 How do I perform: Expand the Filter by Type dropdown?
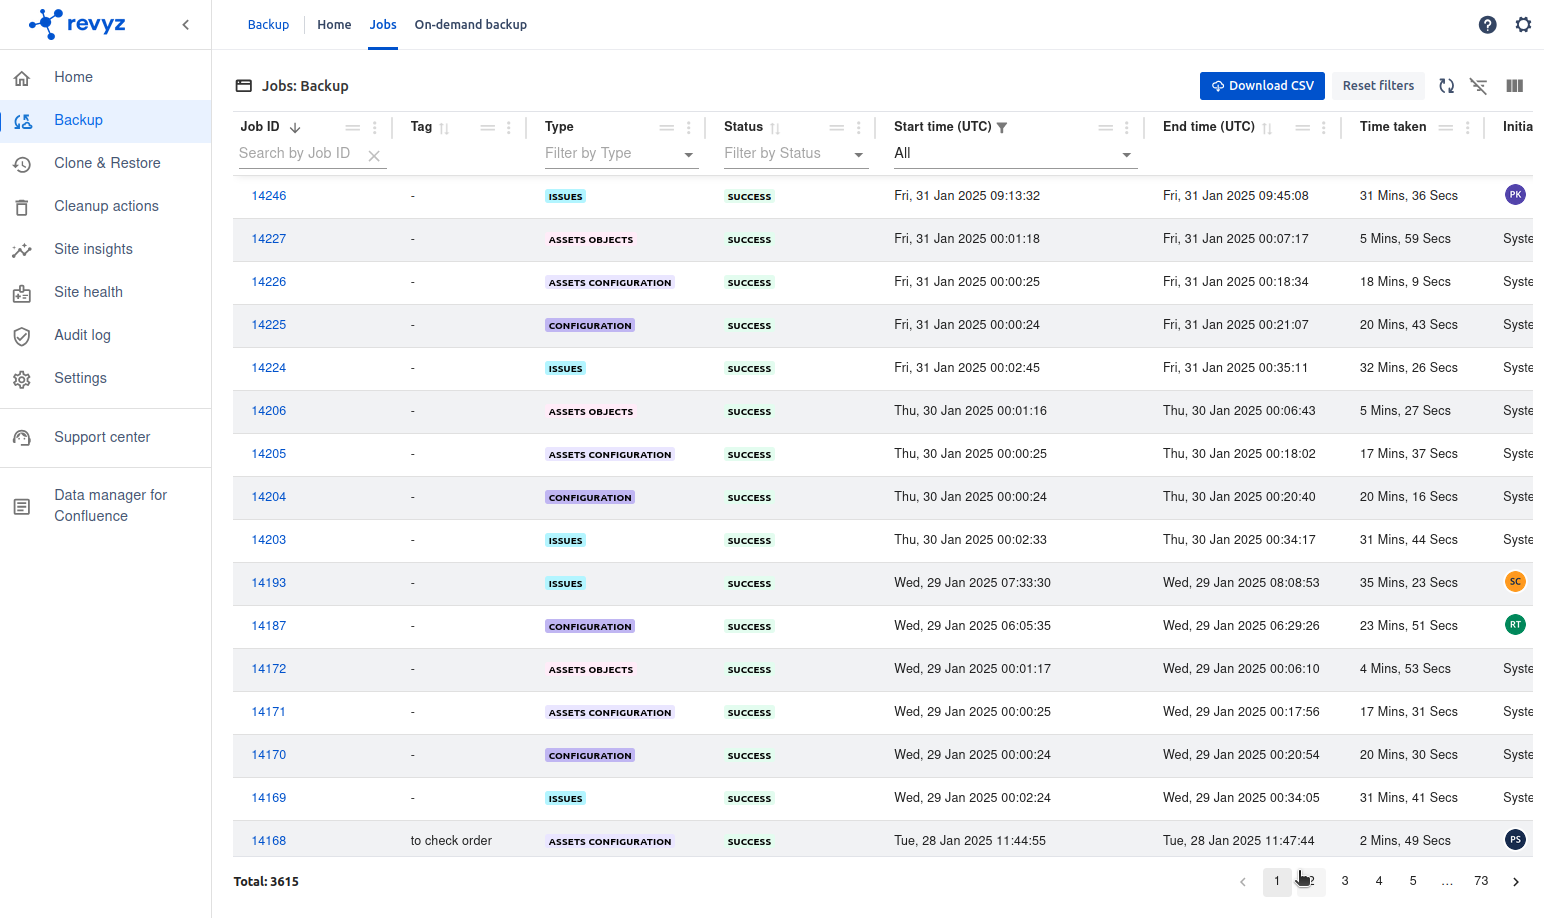(x=688, y=155)
